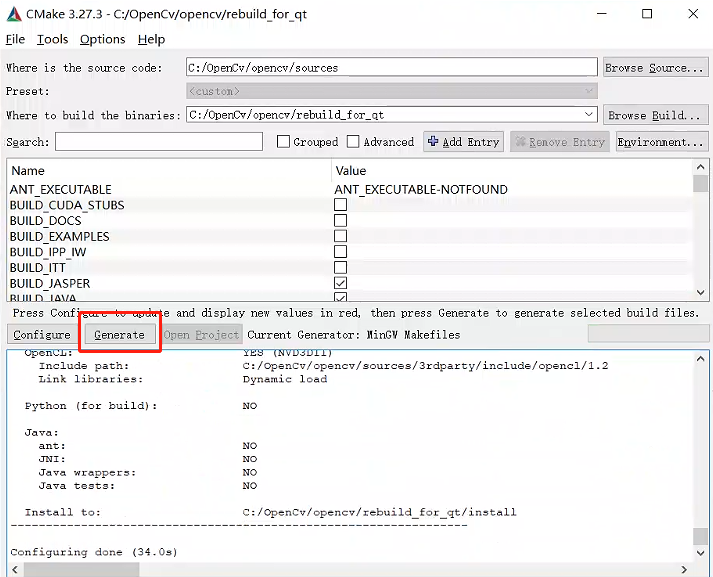The image size is (713, 577).
Task: Click the OpenCL include path log text
Action: [x=425, y=366]
